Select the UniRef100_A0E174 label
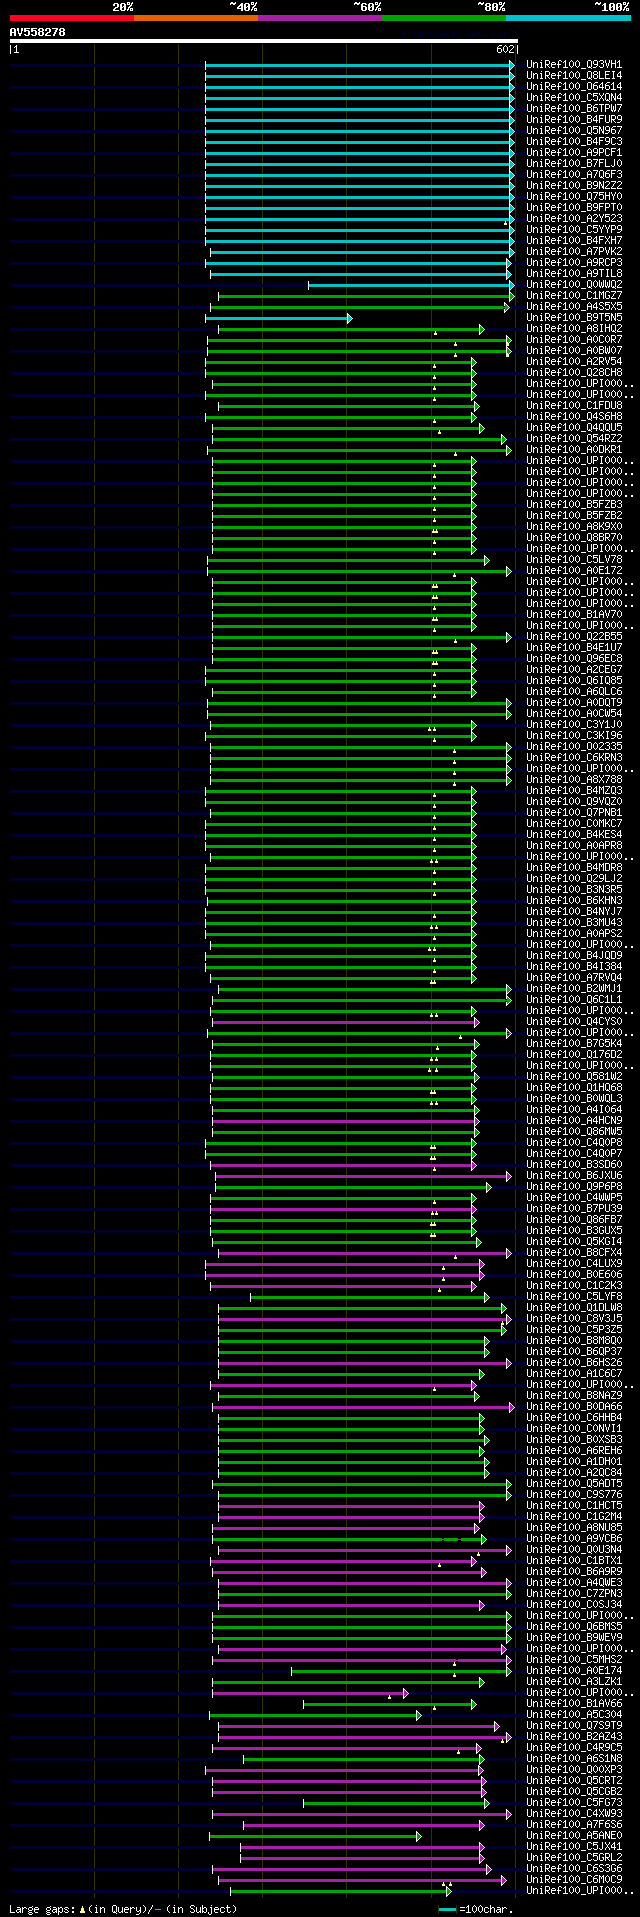 point(574,1670)
